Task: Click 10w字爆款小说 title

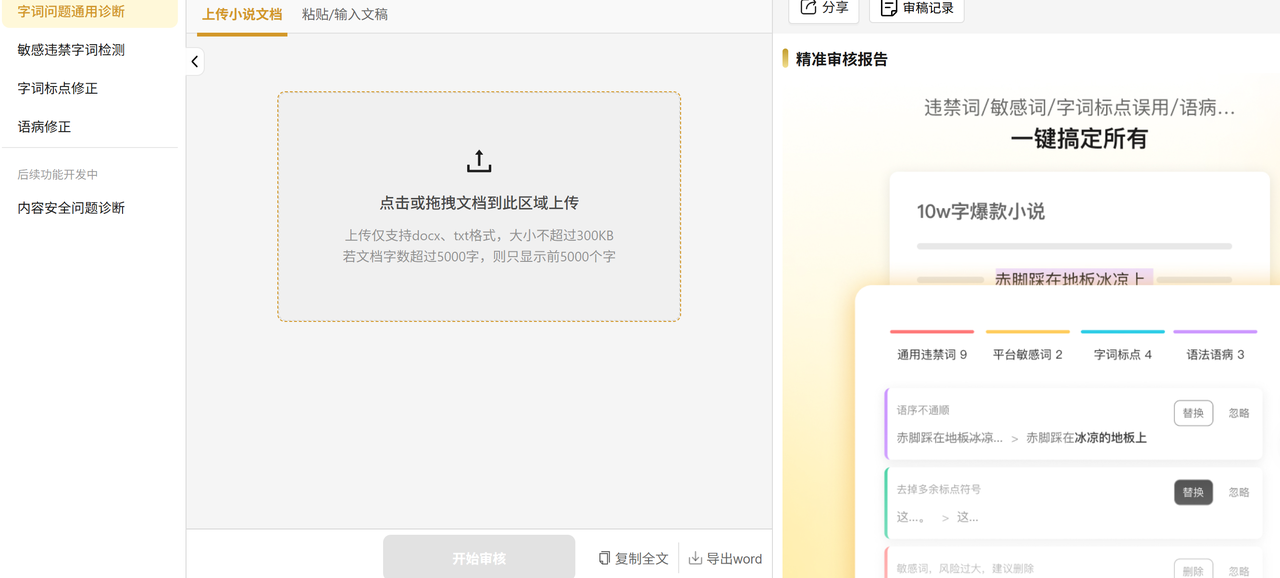Action: [x=981, y=211]
